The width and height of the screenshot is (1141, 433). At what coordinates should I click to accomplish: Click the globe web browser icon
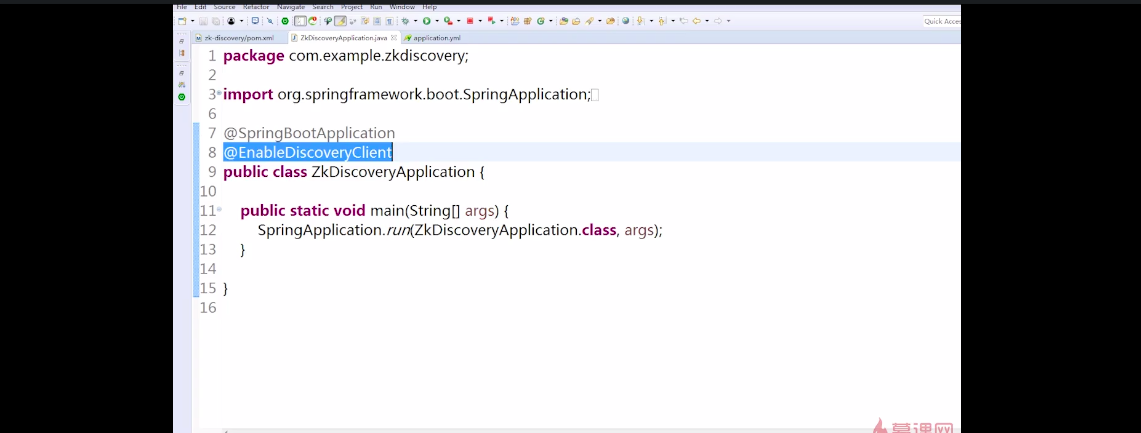[626, 21]
